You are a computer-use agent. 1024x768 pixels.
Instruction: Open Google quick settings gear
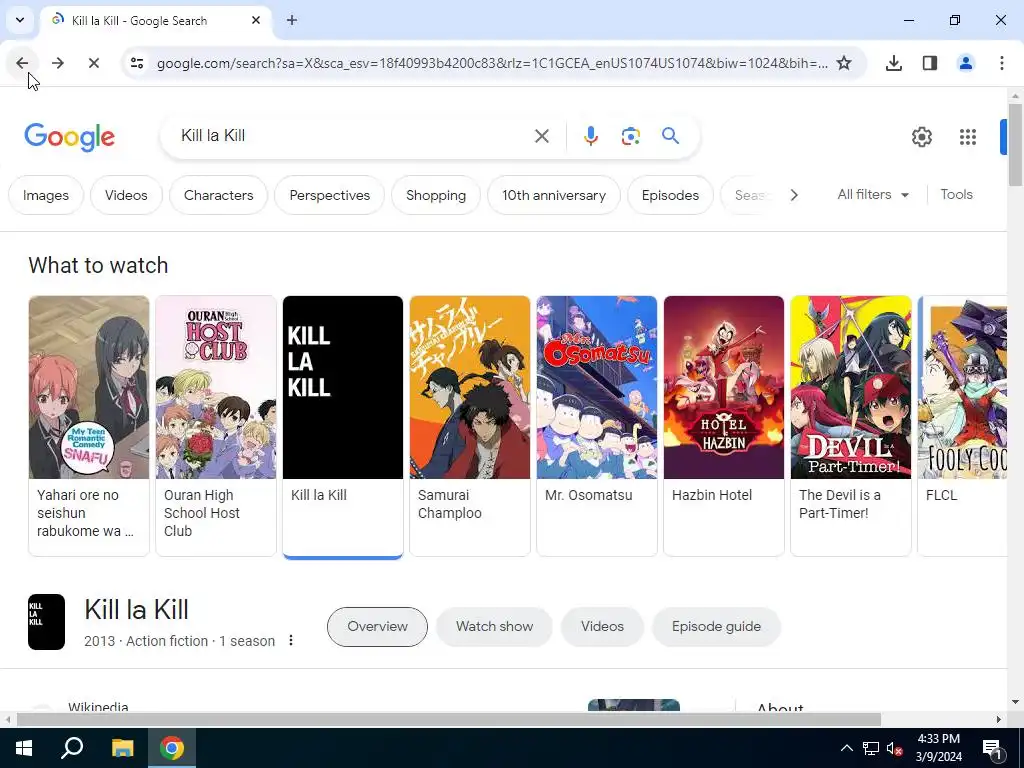pyautogui.click(x=921, y=136)
